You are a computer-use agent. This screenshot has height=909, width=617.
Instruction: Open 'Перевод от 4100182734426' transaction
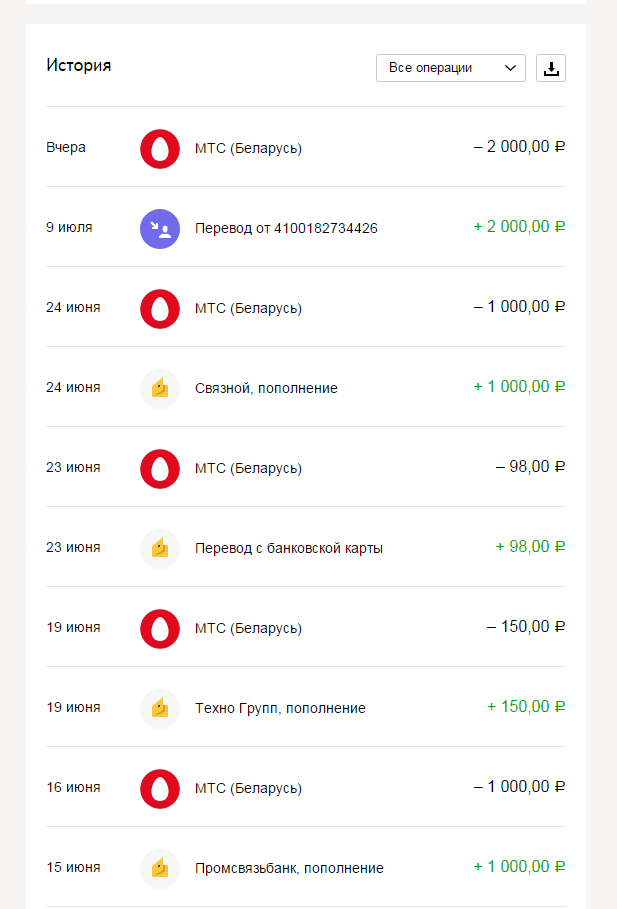pos(286,228)
